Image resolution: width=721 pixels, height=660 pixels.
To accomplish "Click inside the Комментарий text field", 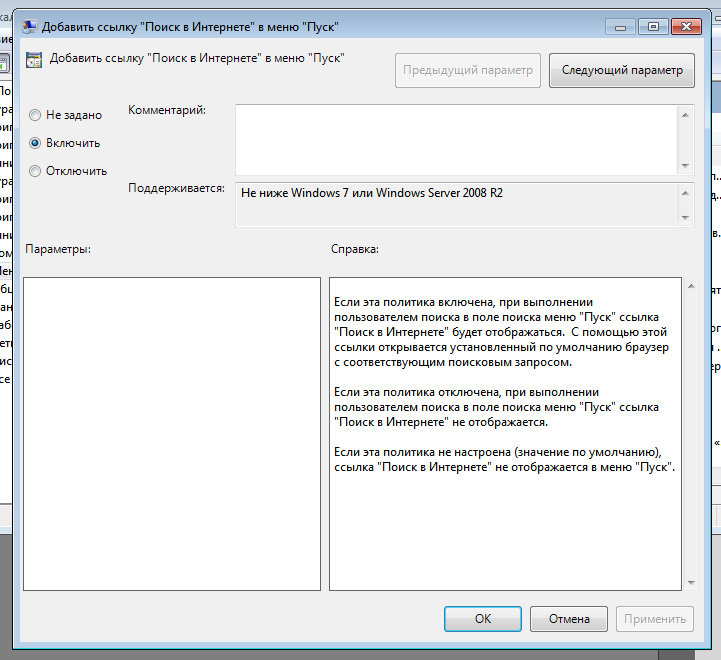I will (x=455, y=140).
